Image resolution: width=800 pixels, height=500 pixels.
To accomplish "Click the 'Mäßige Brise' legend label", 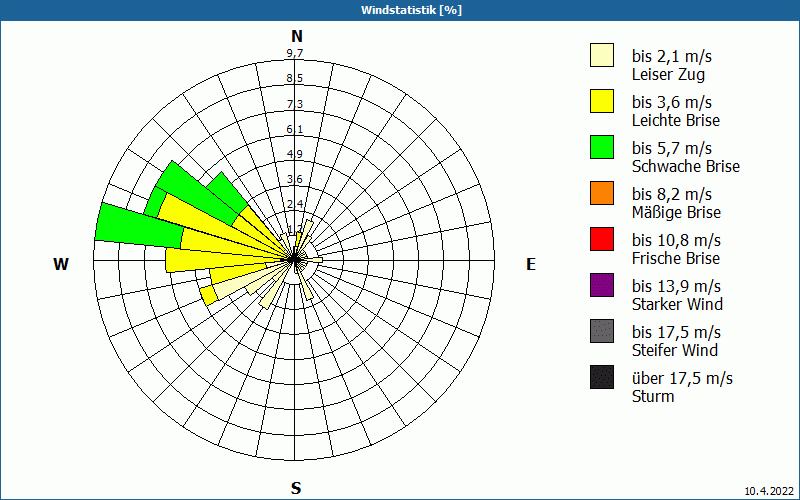I will [x=676, y=212].
